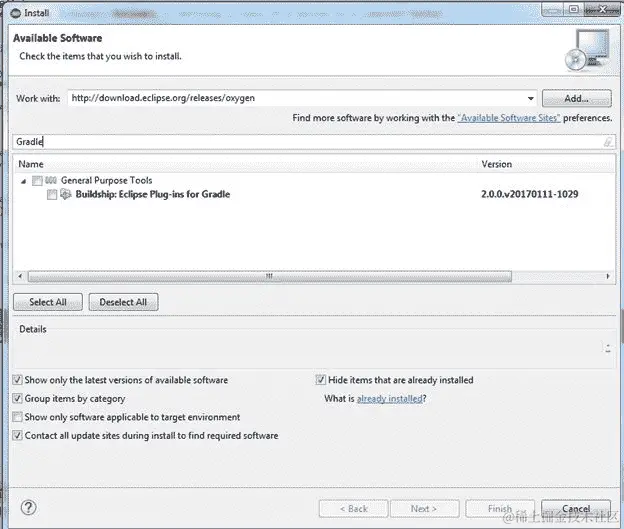Click the help question mark icon
Image resolution: width=624 pixels, height=529 pixels.
29,508
